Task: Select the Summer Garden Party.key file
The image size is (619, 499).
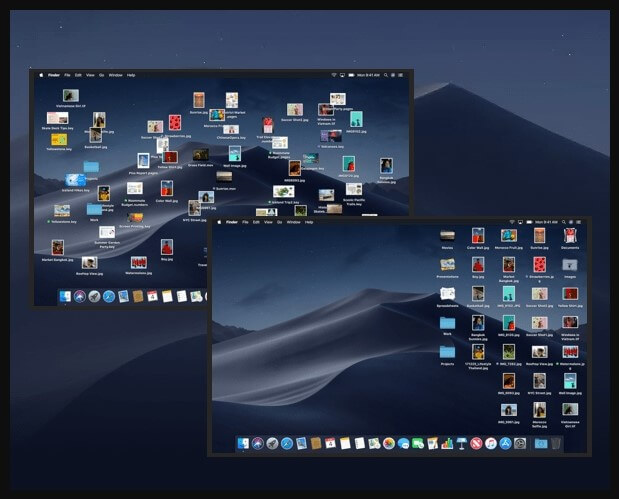Action: 108,234
